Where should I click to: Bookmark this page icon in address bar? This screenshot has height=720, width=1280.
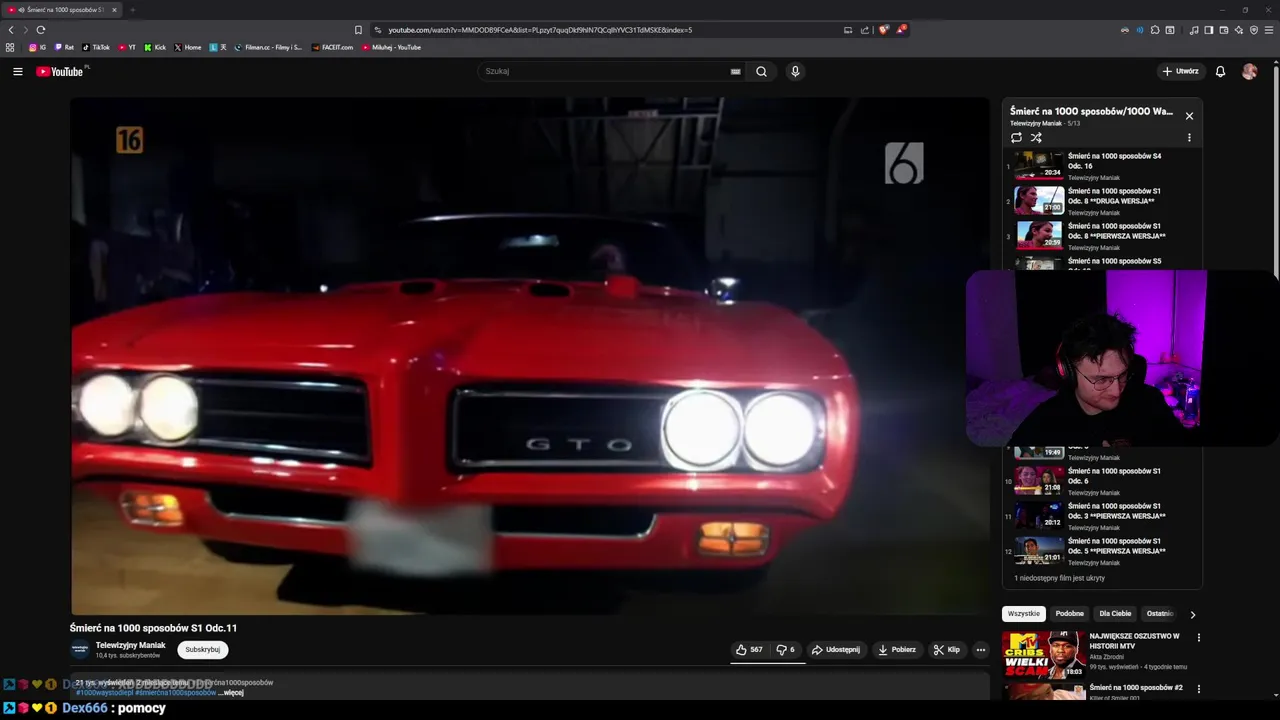click(x=358, y=30)
